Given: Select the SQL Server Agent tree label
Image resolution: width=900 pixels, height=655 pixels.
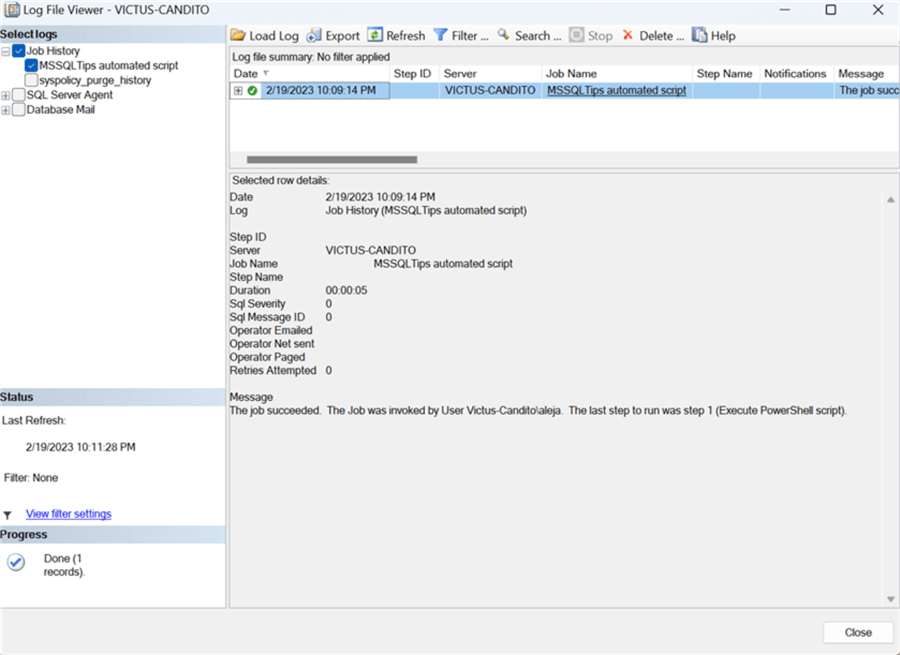Looking at the screenshot, I should point(69,95).
